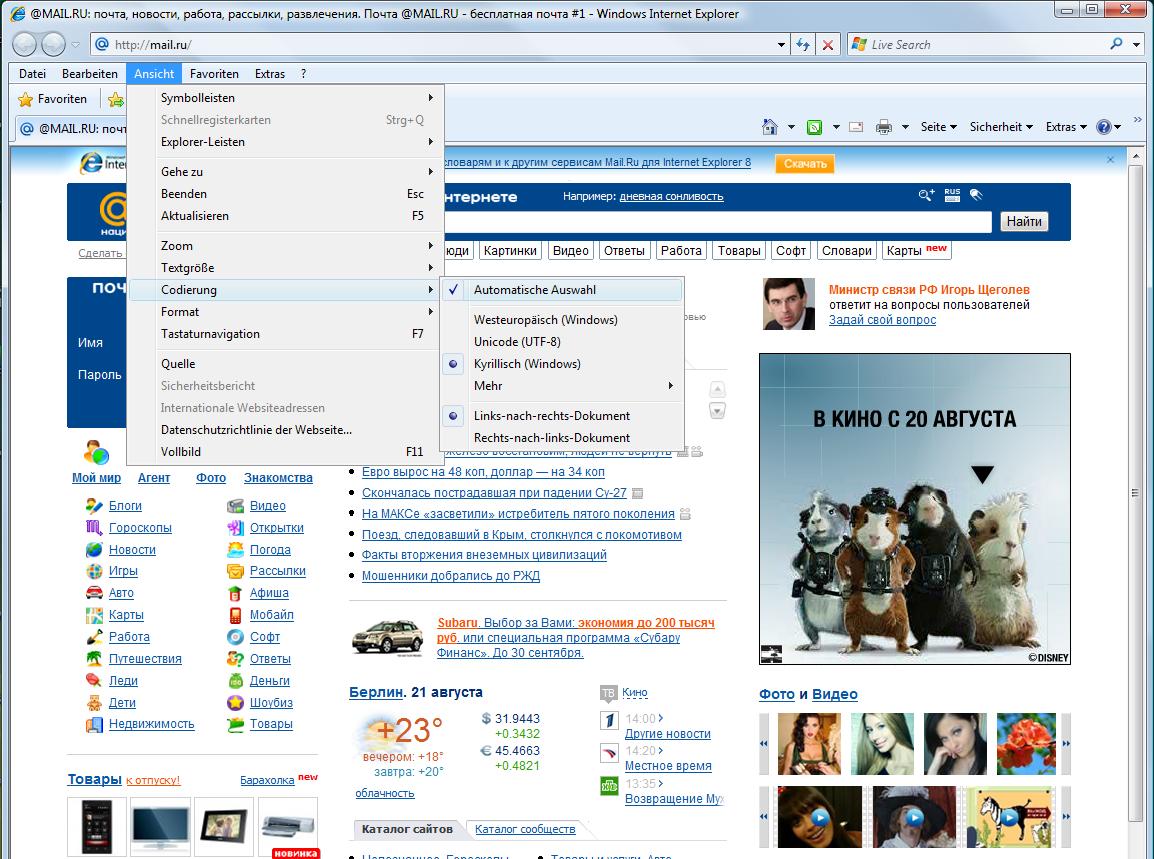Image resolution: width=1154 pixels, height=859 pixels.
Task: Open the Каталог сообществ tab link
Action: 525,830
